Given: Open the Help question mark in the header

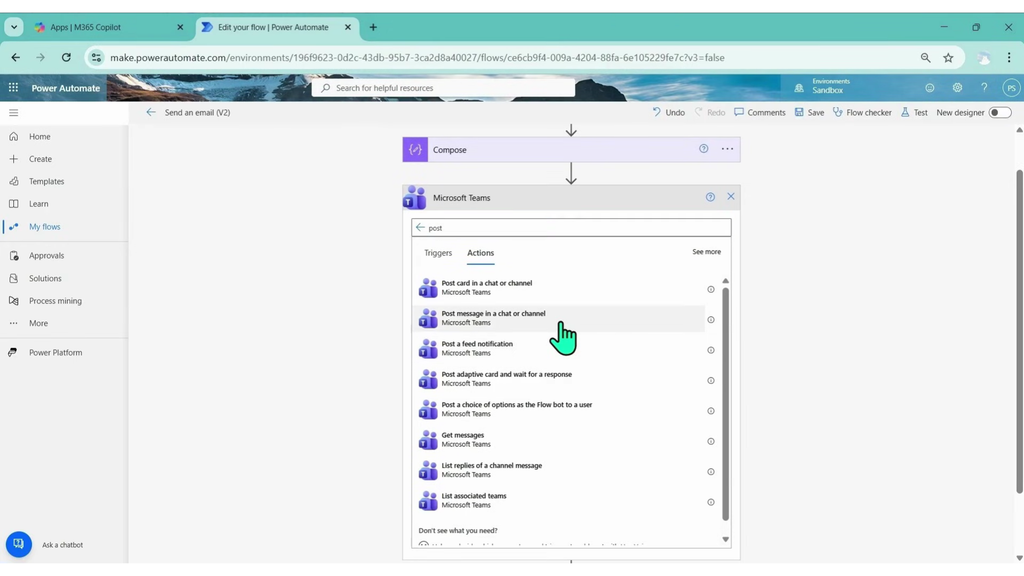Looking at the screenshot, I should pos(984,88).
